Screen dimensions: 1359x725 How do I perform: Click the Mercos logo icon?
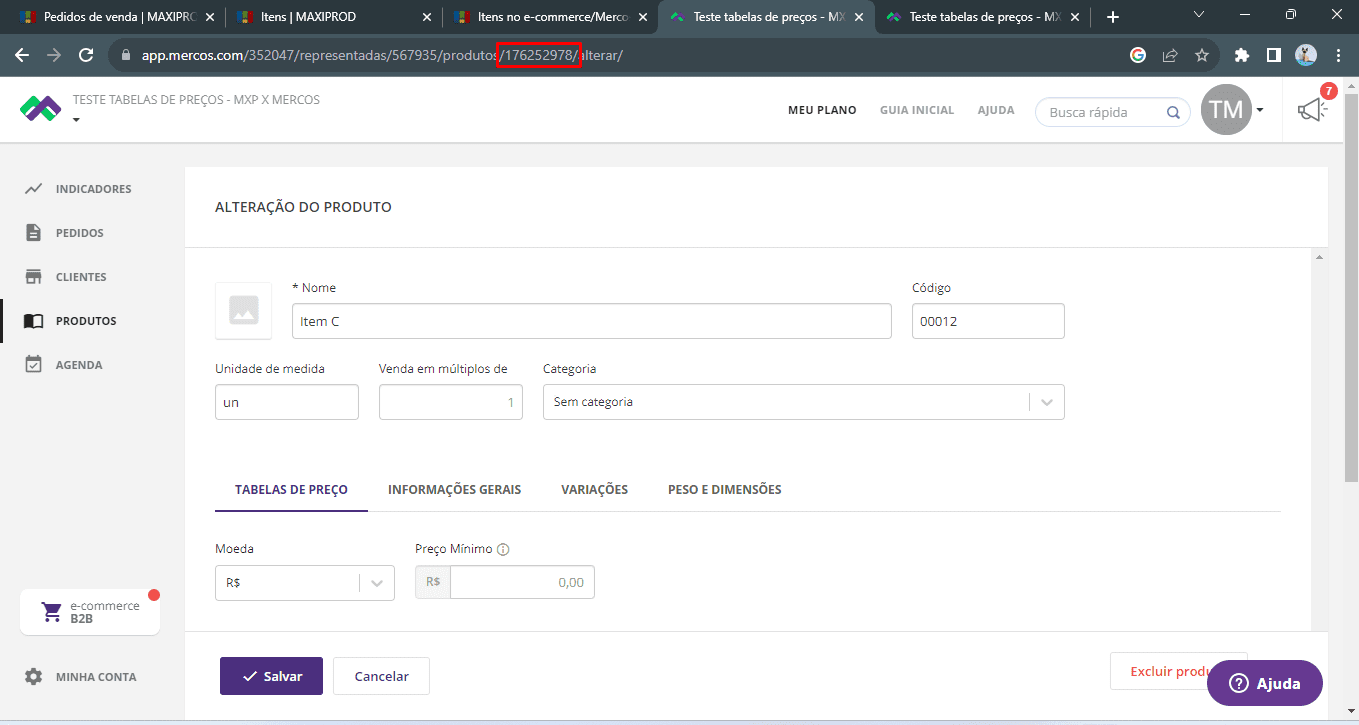point(41,109)
